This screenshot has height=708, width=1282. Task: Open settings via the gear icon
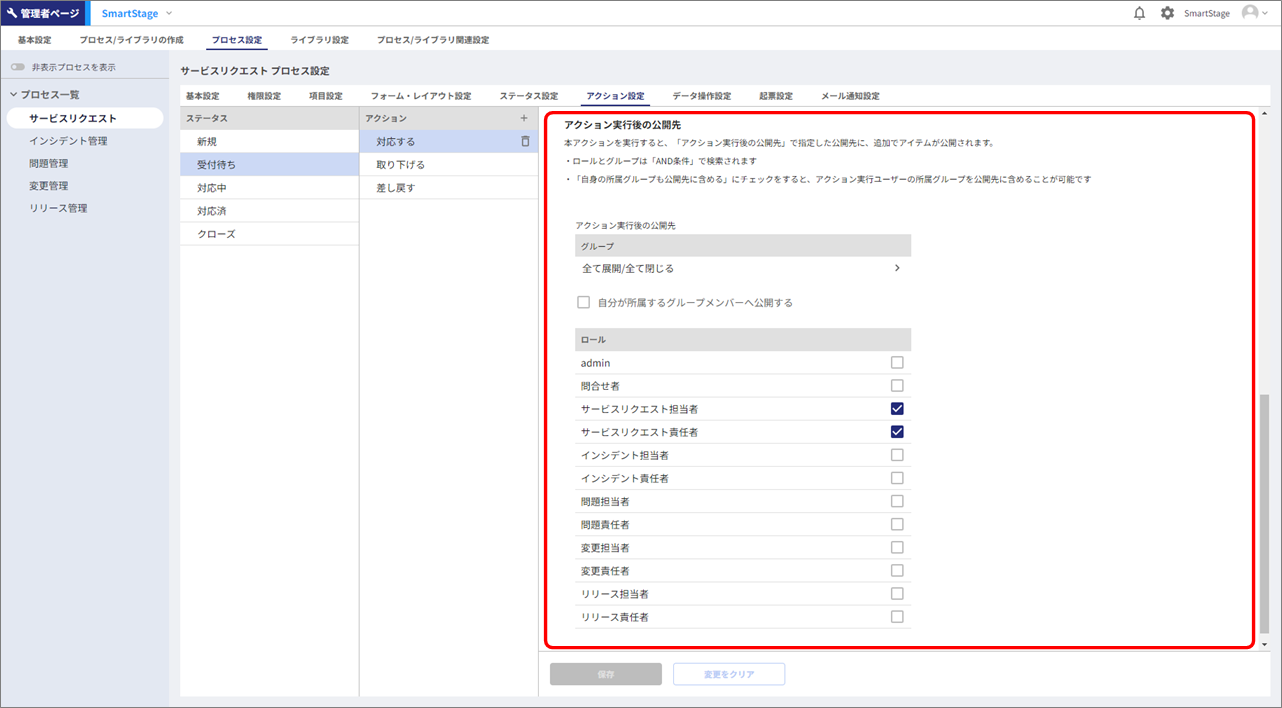coord(1167,13)
